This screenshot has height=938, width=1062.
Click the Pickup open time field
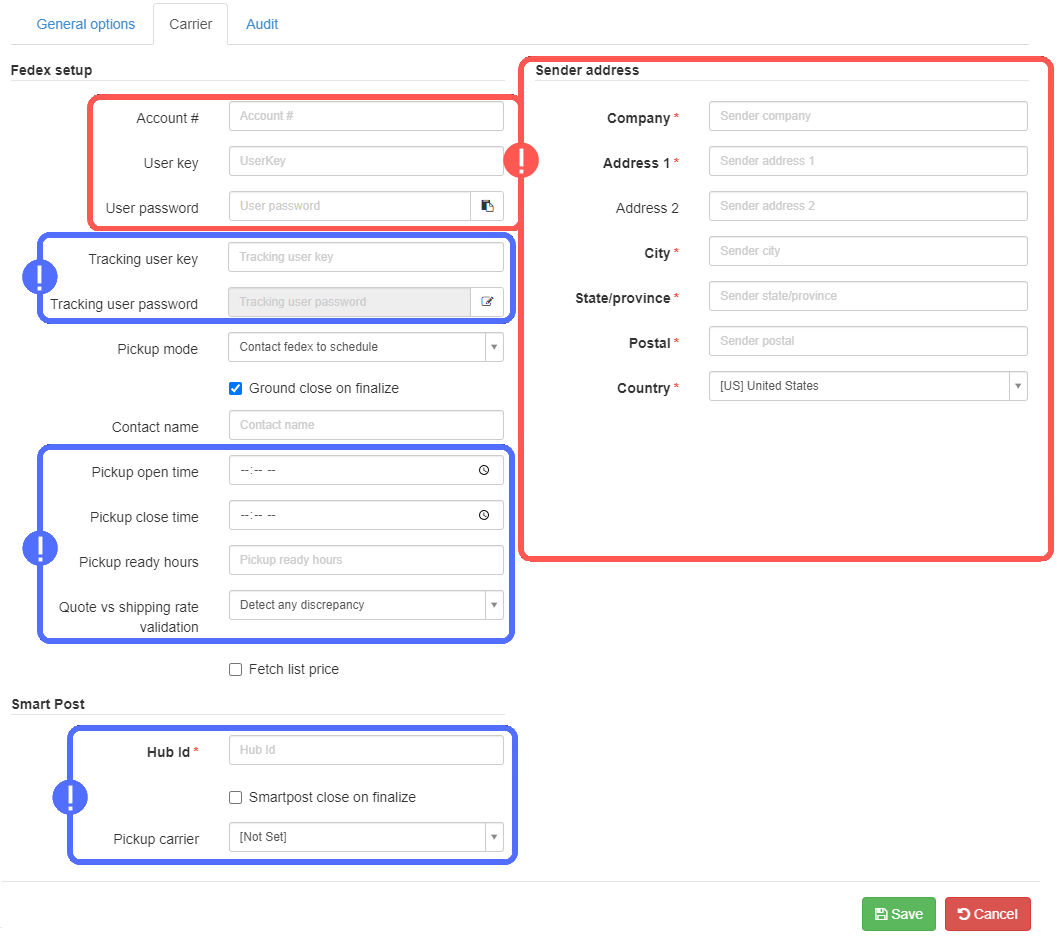coord(366,470)
